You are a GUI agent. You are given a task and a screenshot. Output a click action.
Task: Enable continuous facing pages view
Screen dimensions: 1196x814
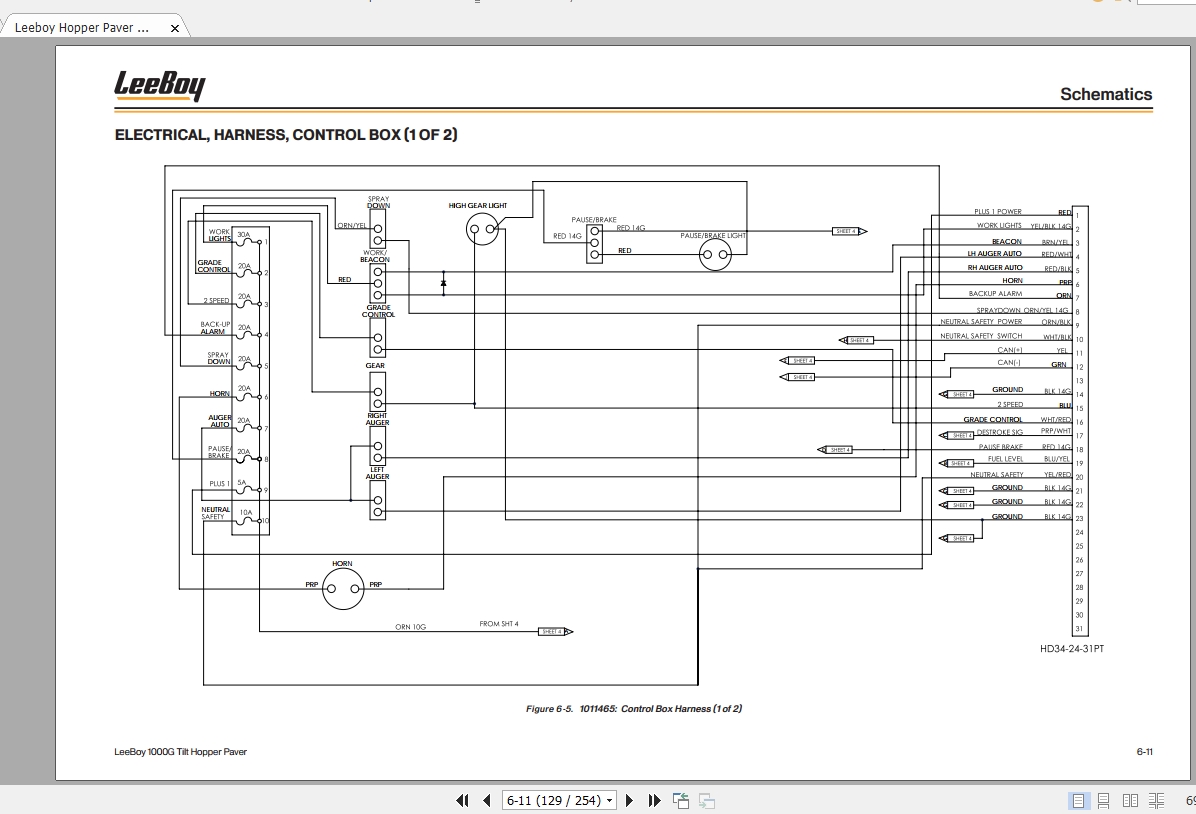coord(1156,800)
